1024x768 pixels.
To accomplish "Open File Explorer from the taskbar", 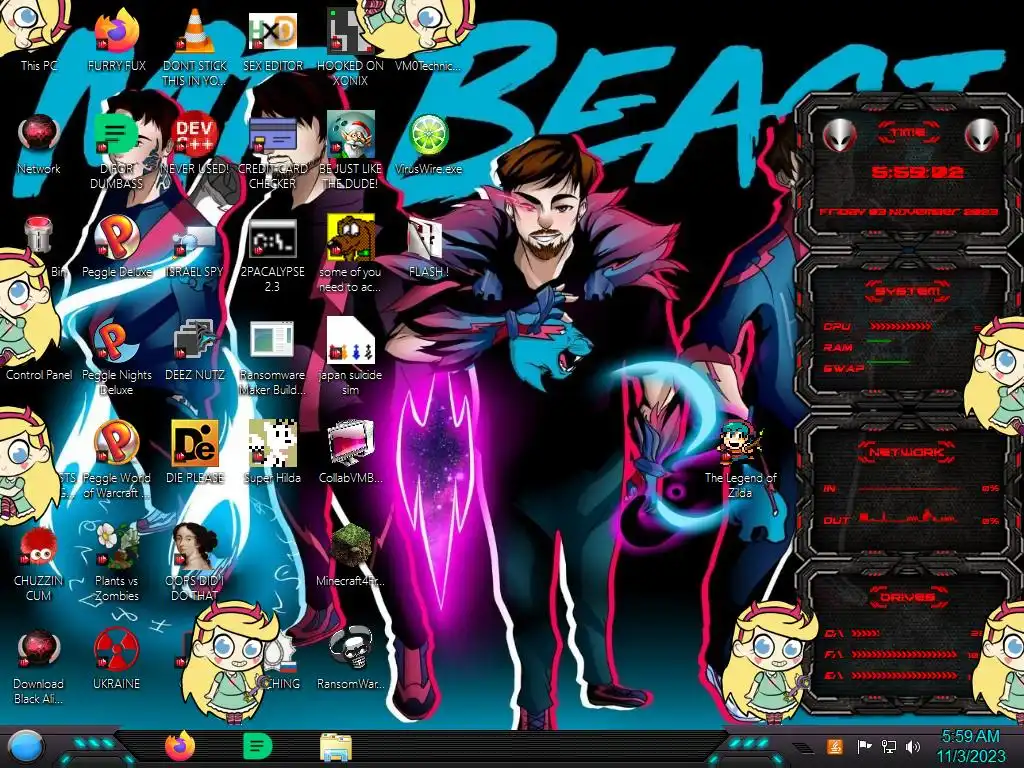I will pyautogui.click(x=336, y=747).
